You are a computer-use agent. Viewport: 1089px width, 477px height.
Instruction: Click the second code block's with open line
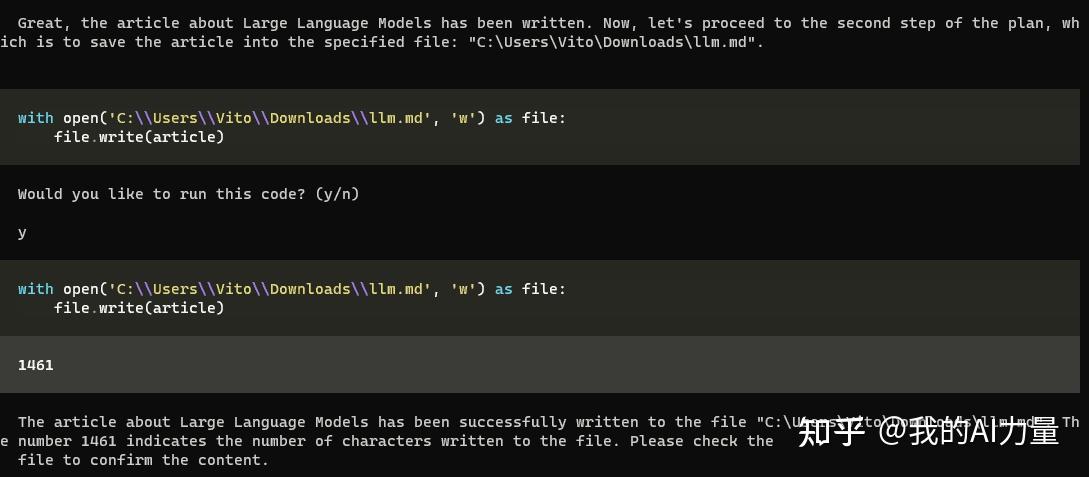(292, 289)
